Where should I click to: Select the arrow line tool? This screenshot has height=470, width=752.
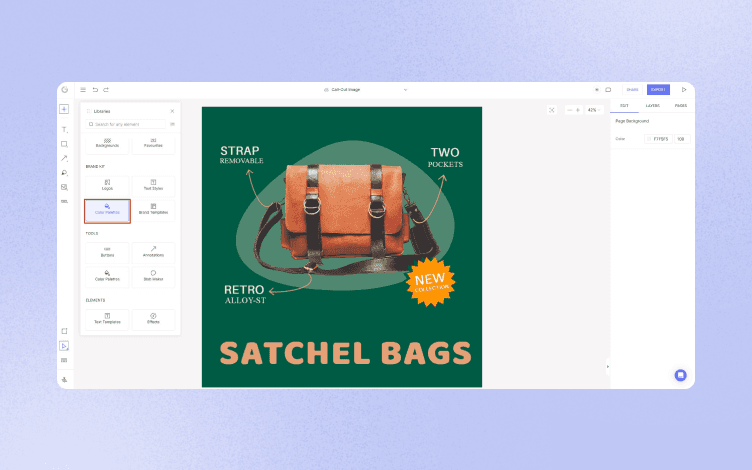click(64, 158)
